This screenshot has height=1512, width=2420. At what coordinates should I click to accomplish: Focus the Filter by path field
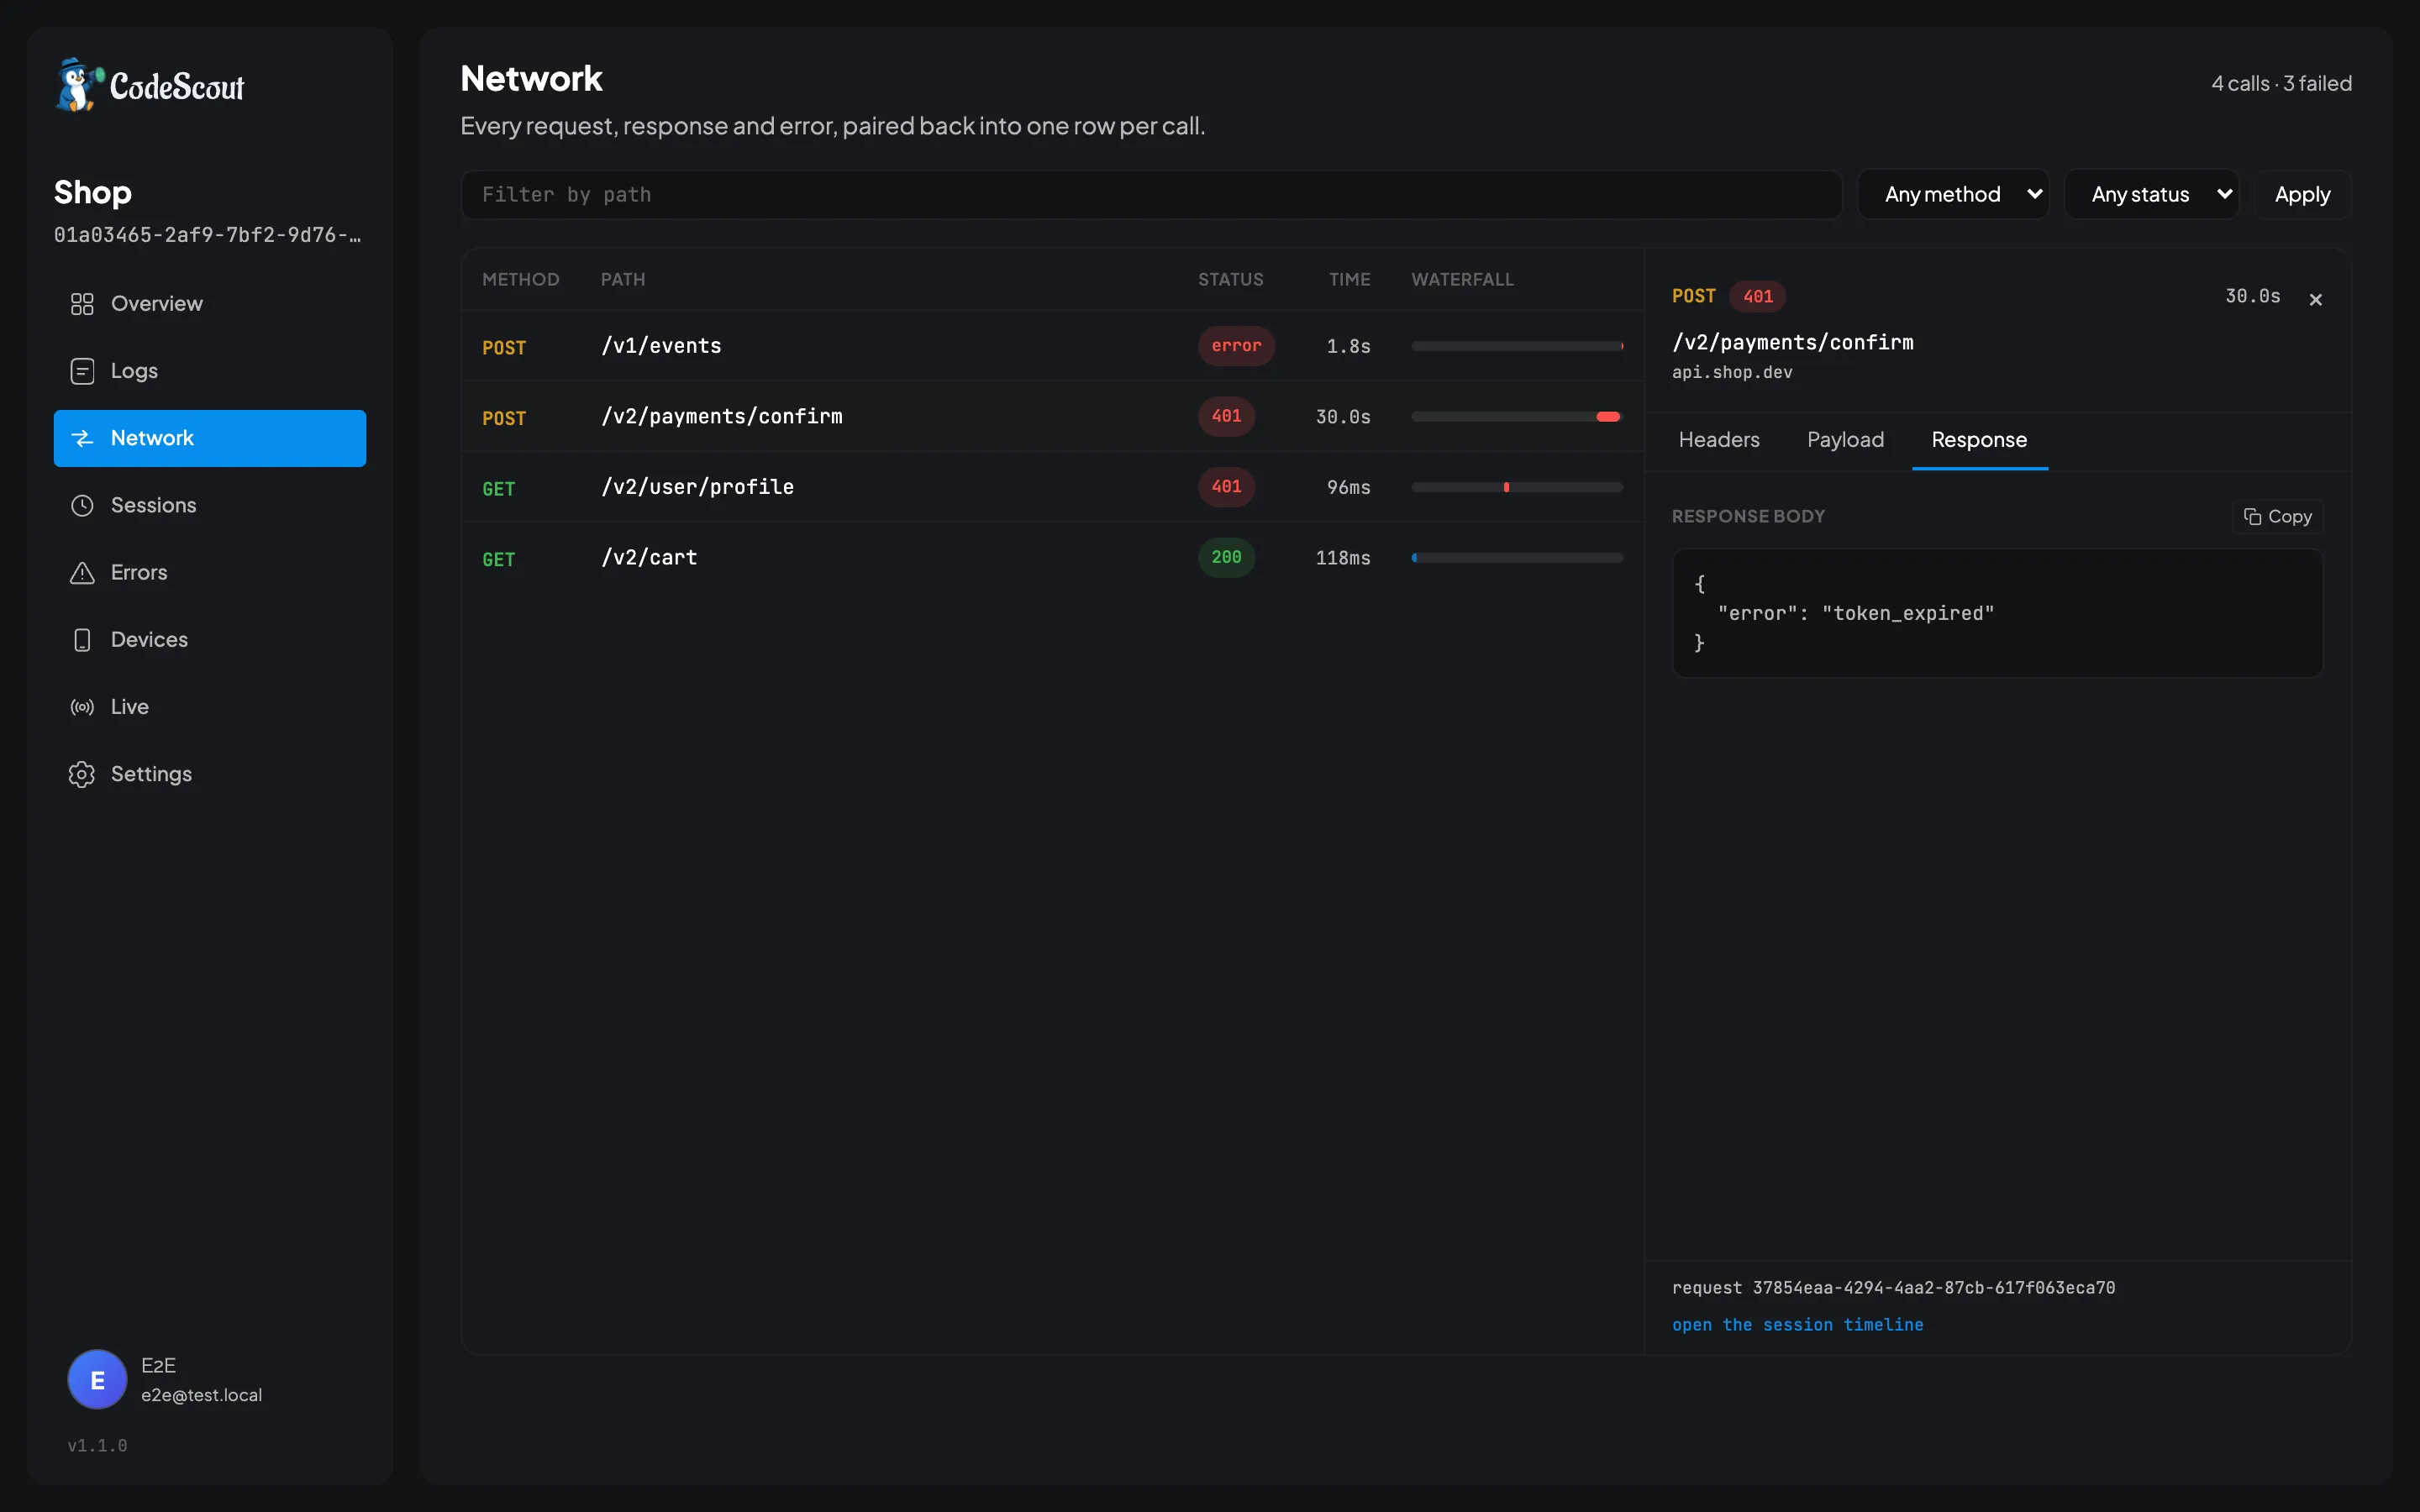[1151, 195]
